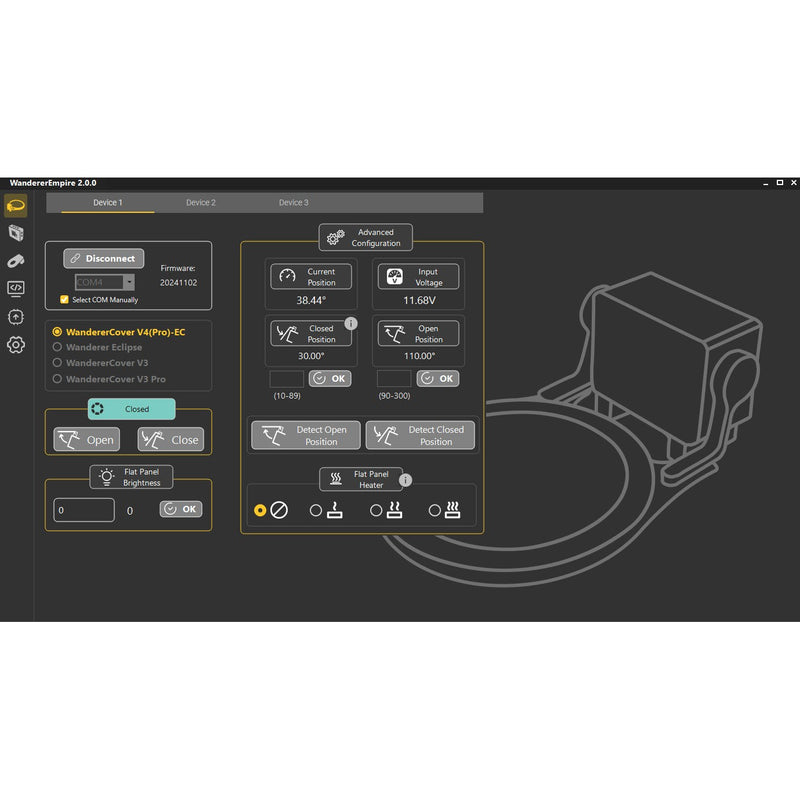Close the WandererEmpire window
Screen dimensions: 800x800
pyautogui.click(x=794, y=183)
